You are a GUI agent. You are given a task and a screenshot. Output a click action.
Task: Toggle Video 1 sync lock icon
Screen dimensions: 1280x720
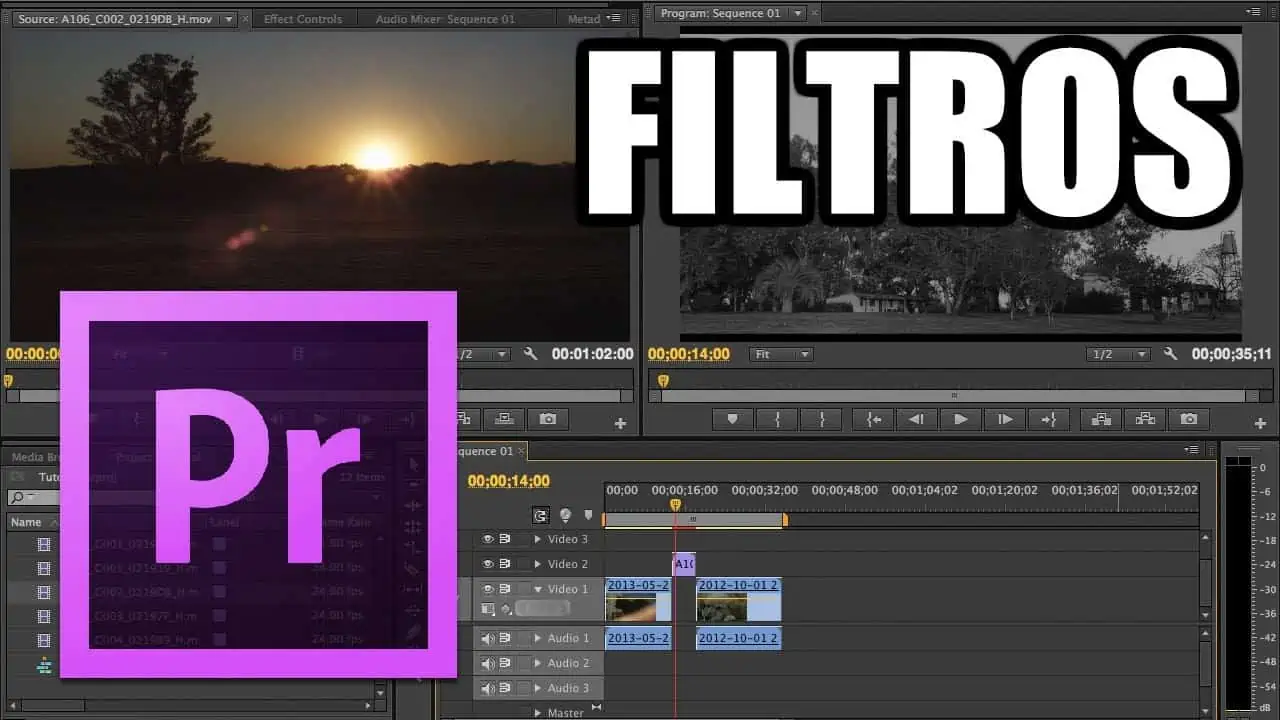point(506,589)
